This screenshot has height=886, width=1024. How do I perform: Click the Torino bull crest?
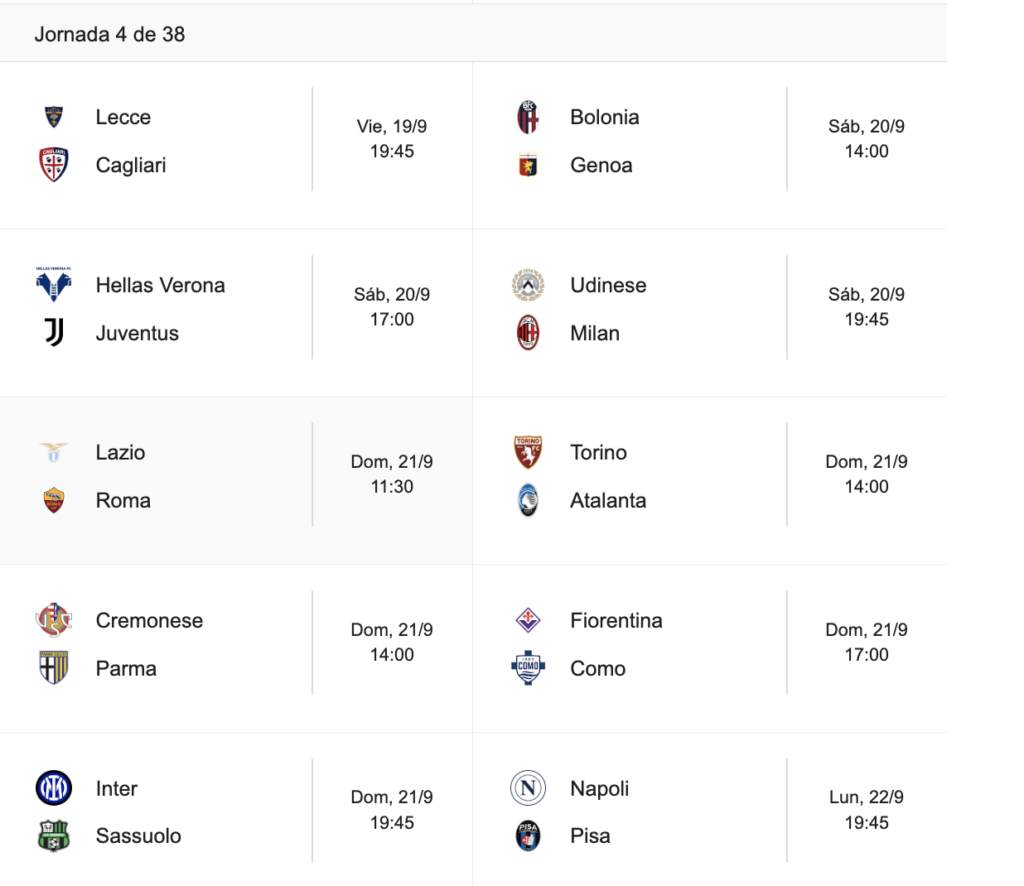[x=528, y=452]
